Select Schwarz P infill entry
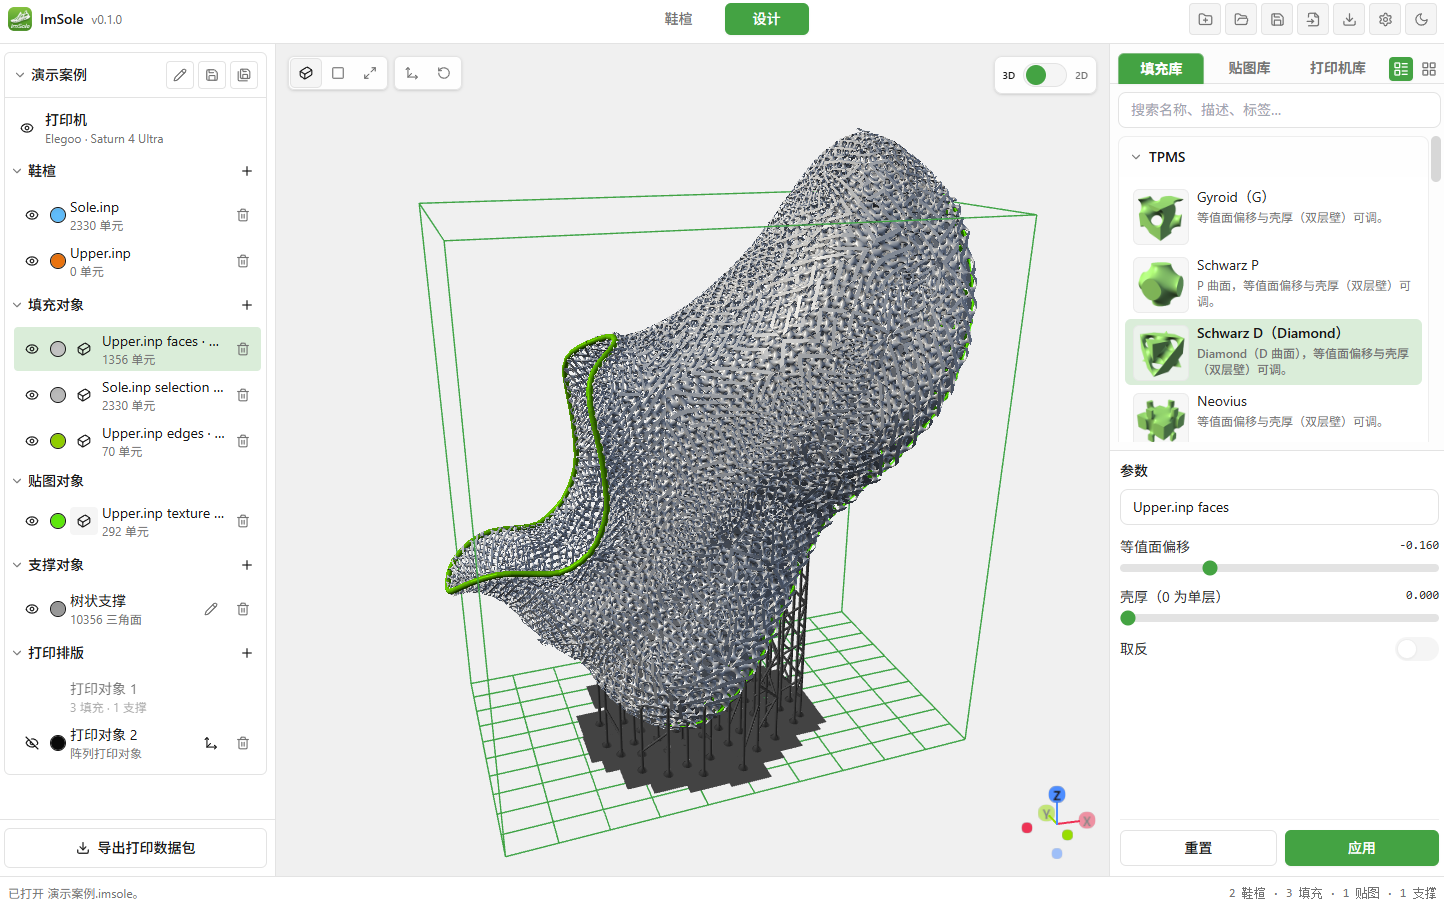The image size is (1444, 904). point(1273,284)
